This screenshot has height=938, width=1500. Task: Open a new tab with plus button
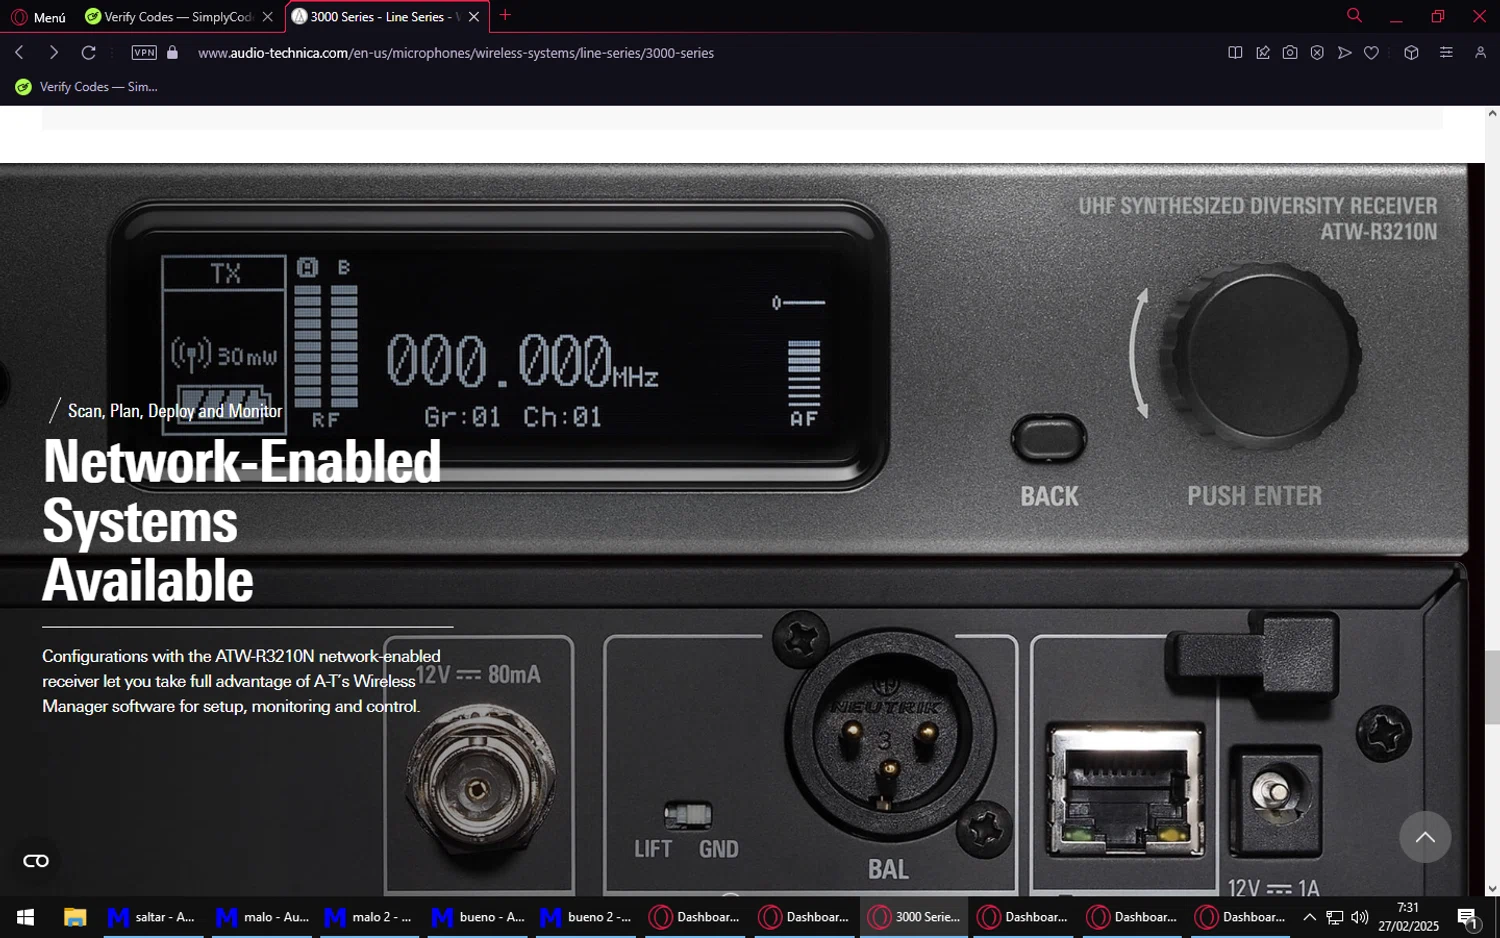505,15
